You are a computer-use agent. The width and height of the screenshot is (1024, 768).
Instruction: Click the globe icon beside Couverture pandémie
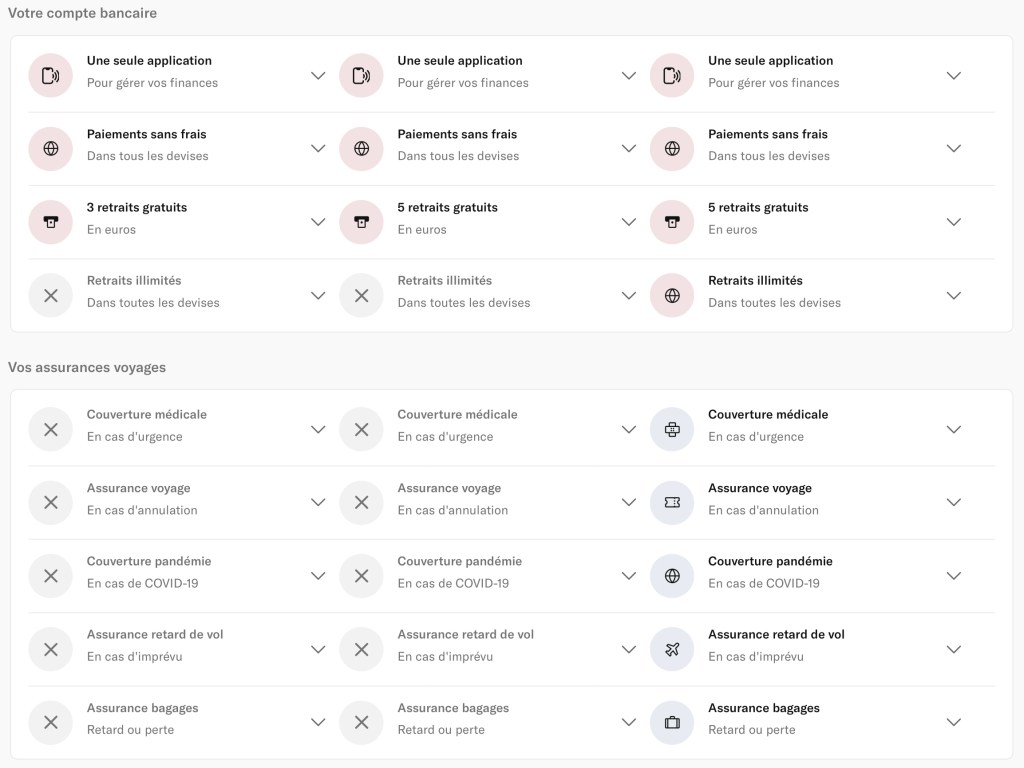point(672,576)
